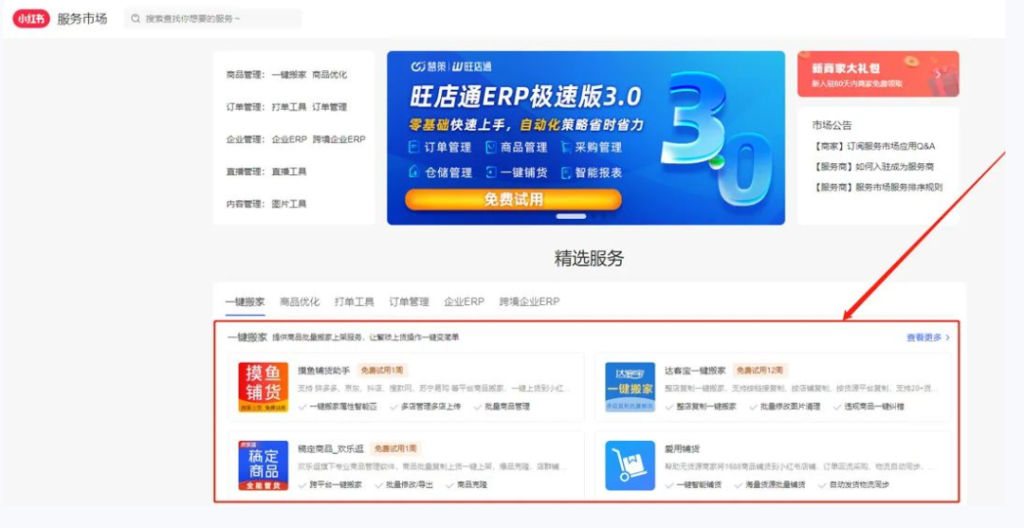Open the 爱用铺货 cart icon
This screenshot has width=1024, height=528.
tap(630, 465)
